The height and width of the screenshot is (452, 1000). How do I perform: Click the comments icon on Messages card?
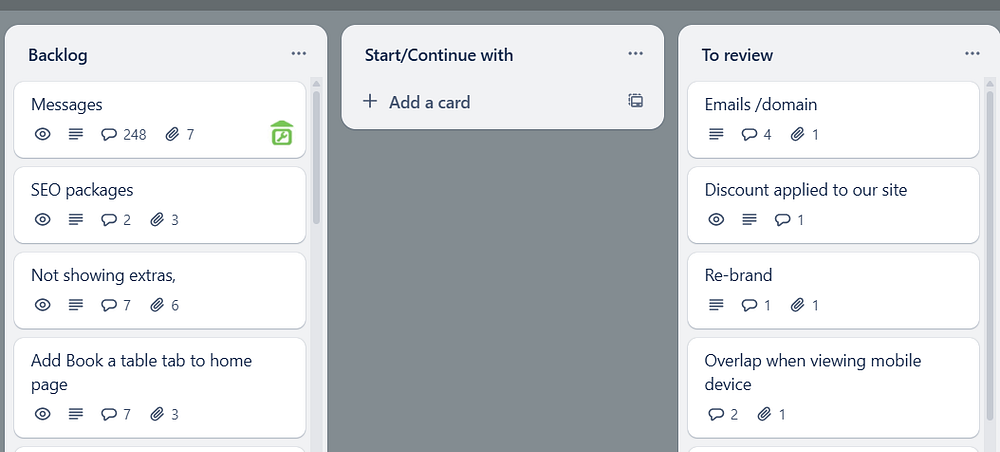point(110,134)
